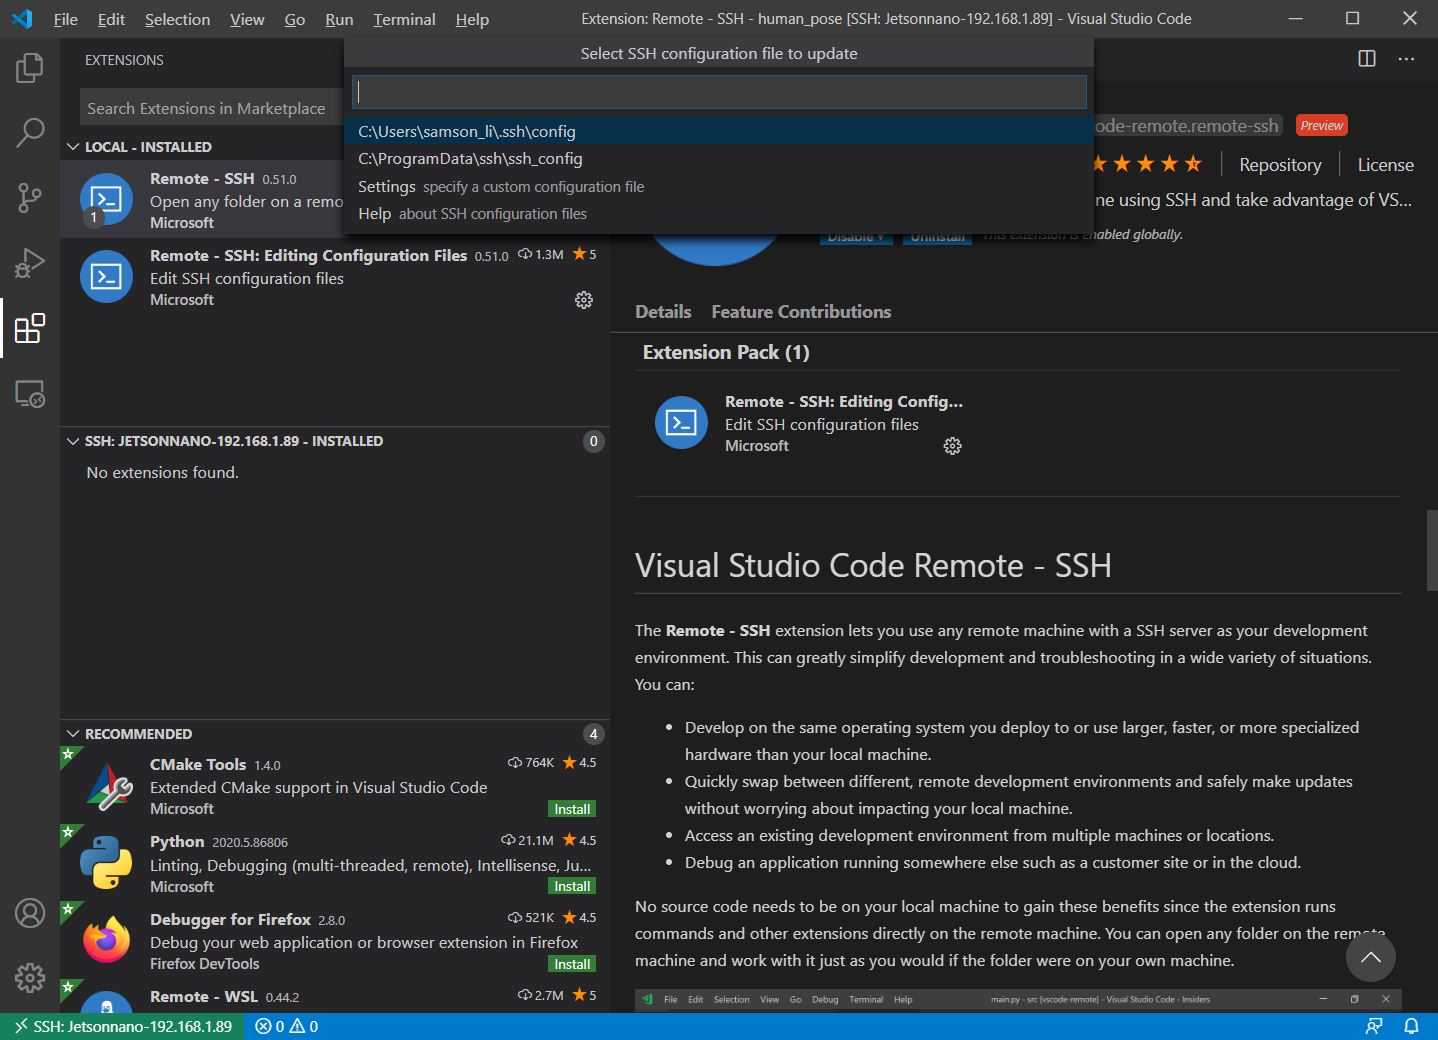Click the Preview badge

coord(1322,126)
